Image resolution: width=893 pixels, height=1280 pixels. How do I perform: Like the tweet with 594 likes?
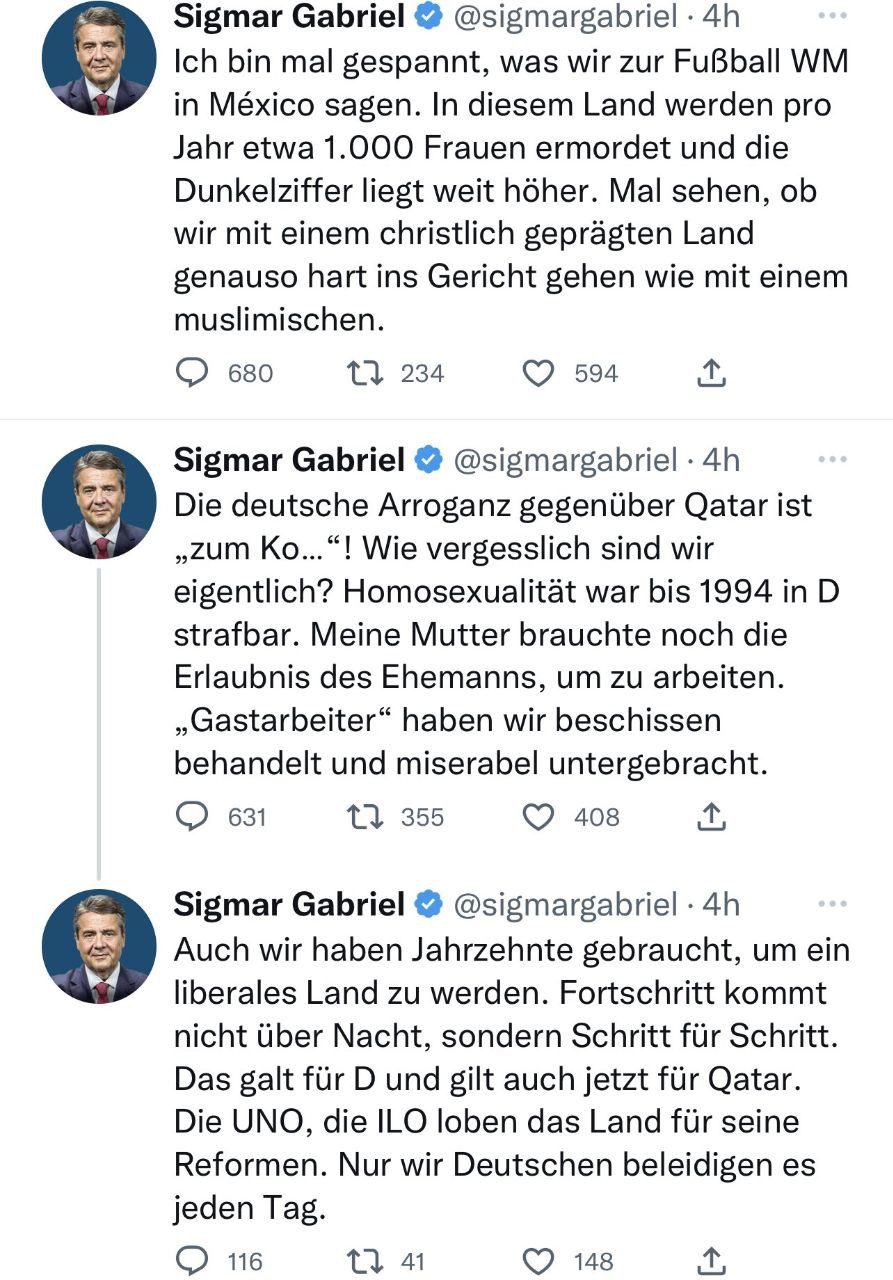pos(539,373)
